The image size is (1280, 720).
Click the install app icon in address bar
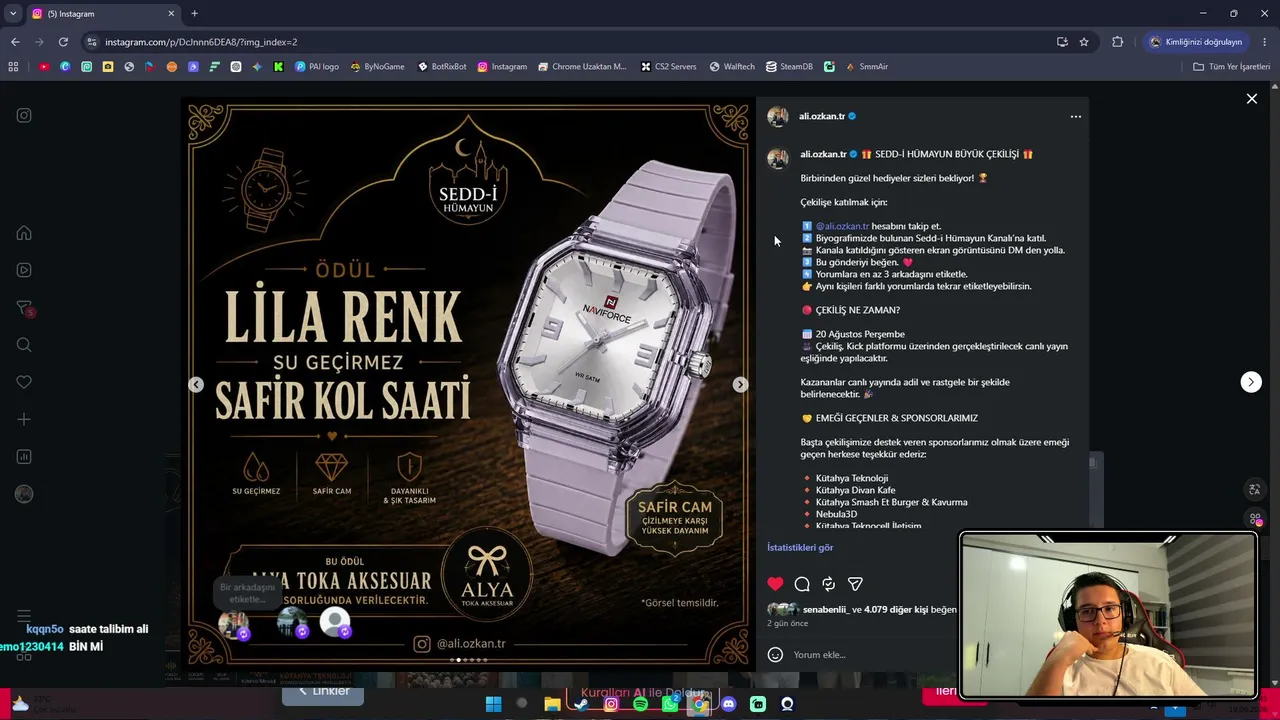(x=1062, y=42)
